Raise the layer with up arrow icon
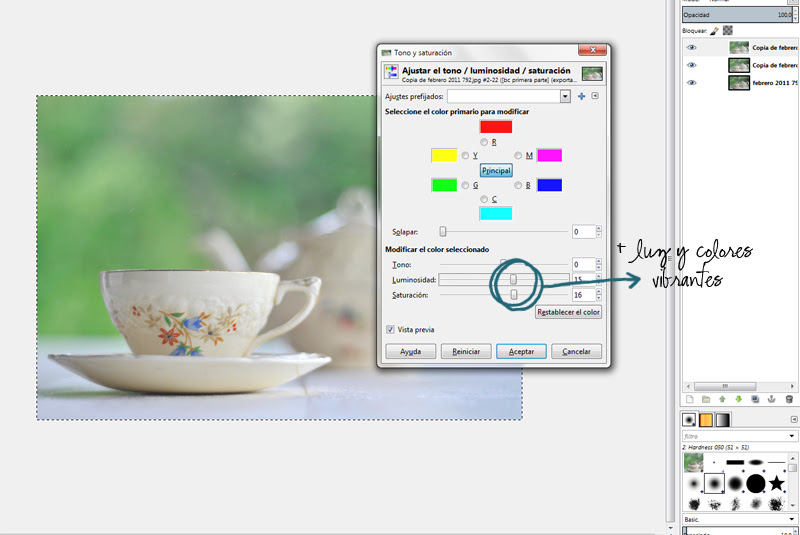 coord(722,399)
